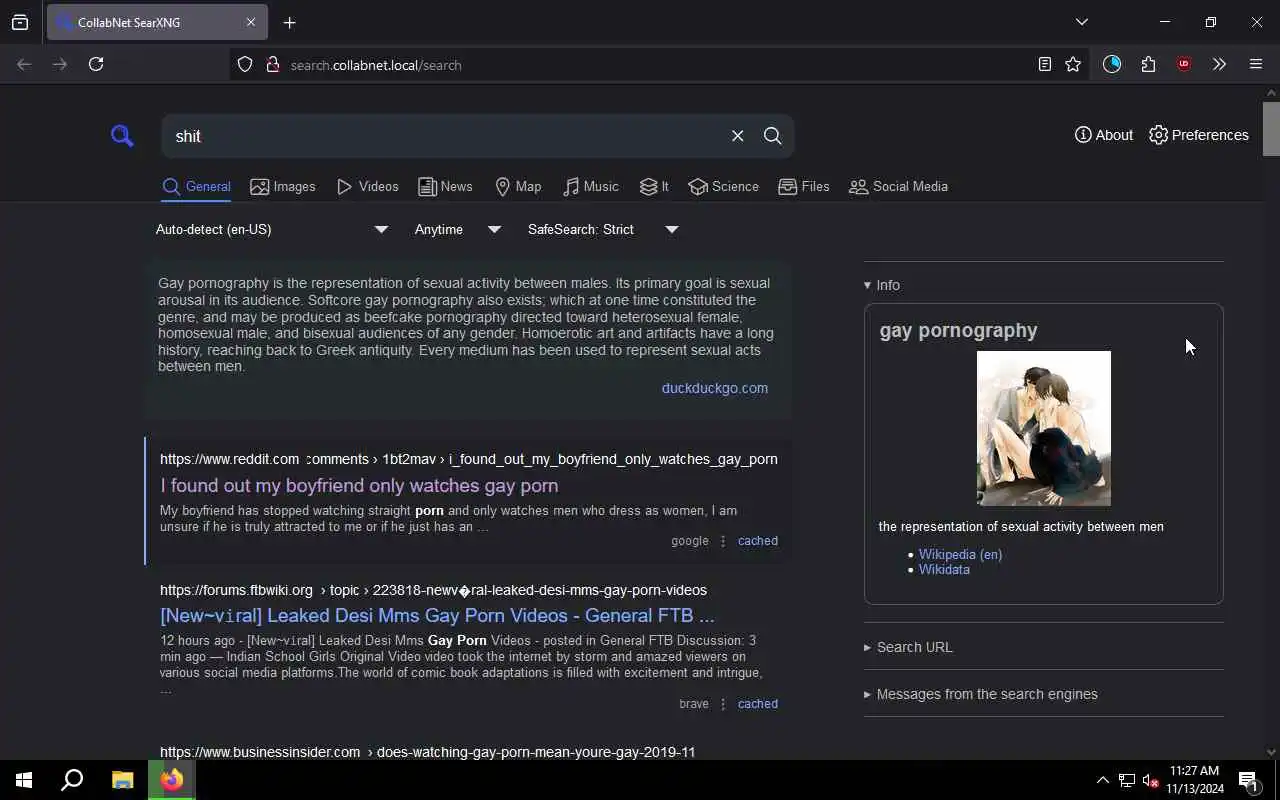Click the muted volume tray icon
Viewport: 1280px width, 800px height.
tap(1151, 780)
